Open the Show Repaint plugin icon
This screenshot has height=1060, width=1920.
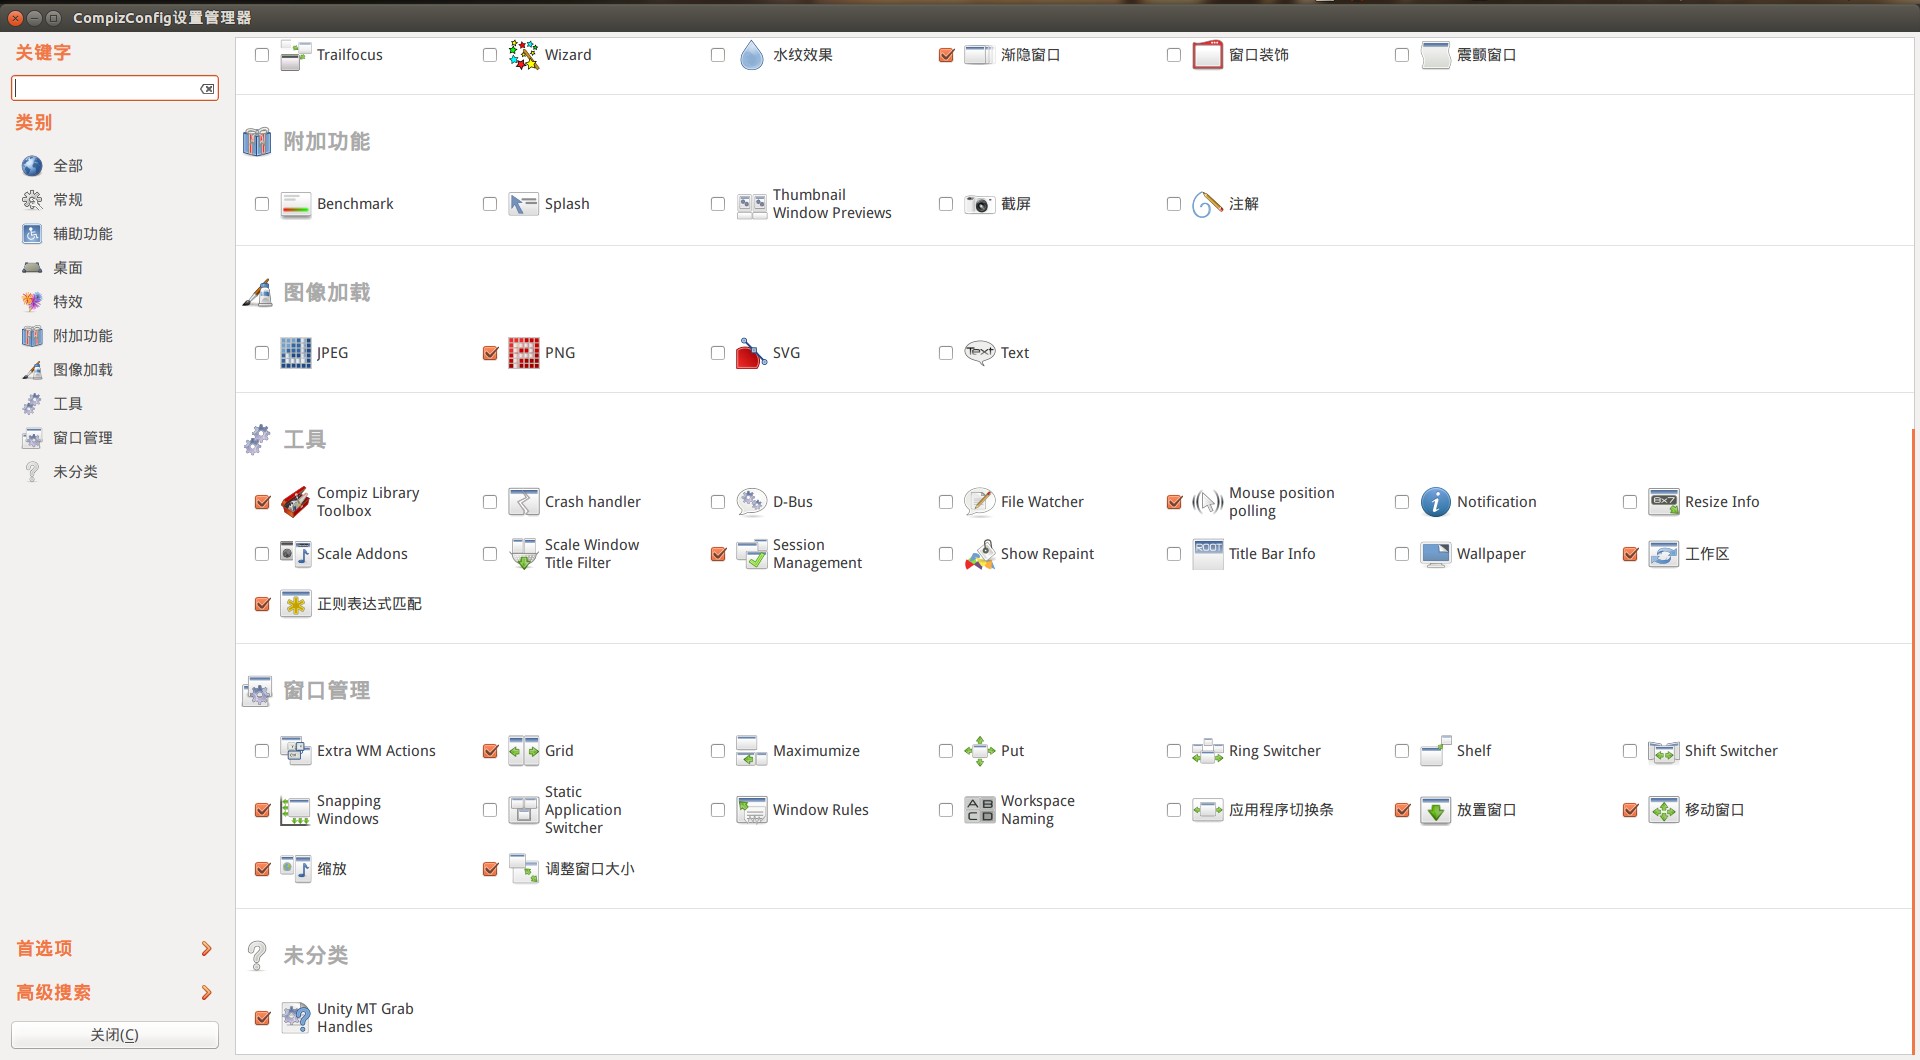(980, 554)
